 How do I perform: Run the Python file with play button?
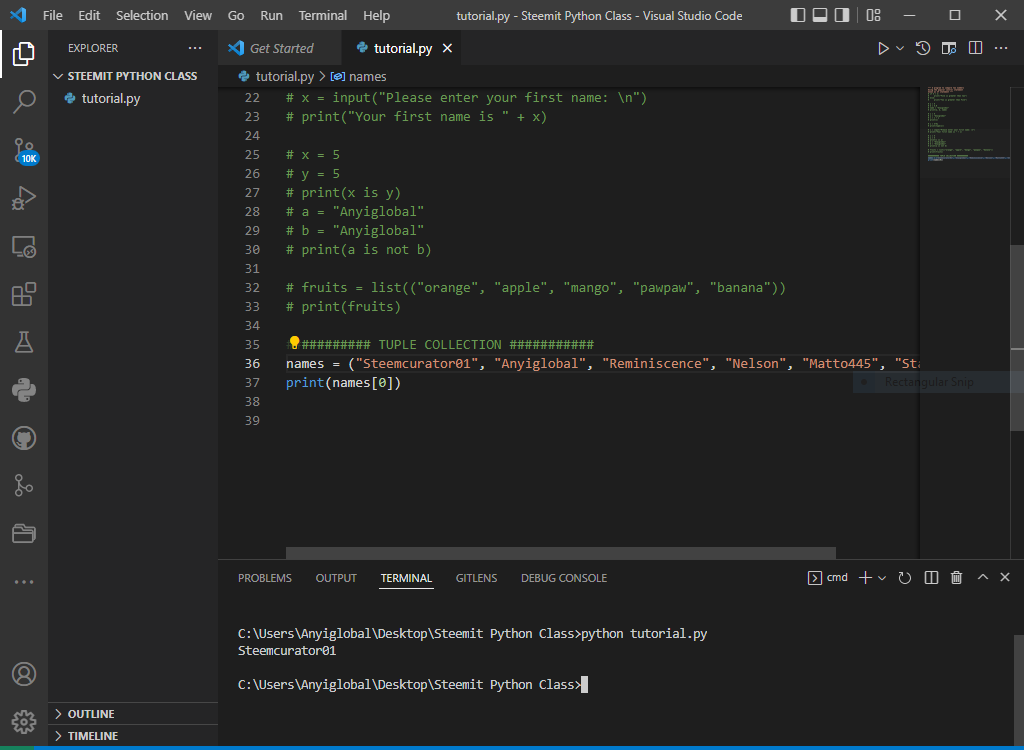[883, 48]
